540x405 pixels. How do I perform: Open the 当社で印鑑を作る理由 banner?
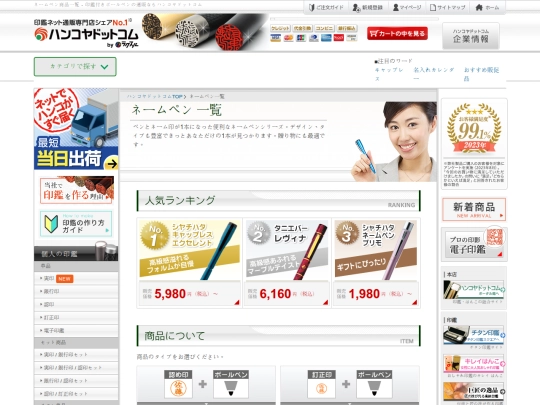point(76,190)
